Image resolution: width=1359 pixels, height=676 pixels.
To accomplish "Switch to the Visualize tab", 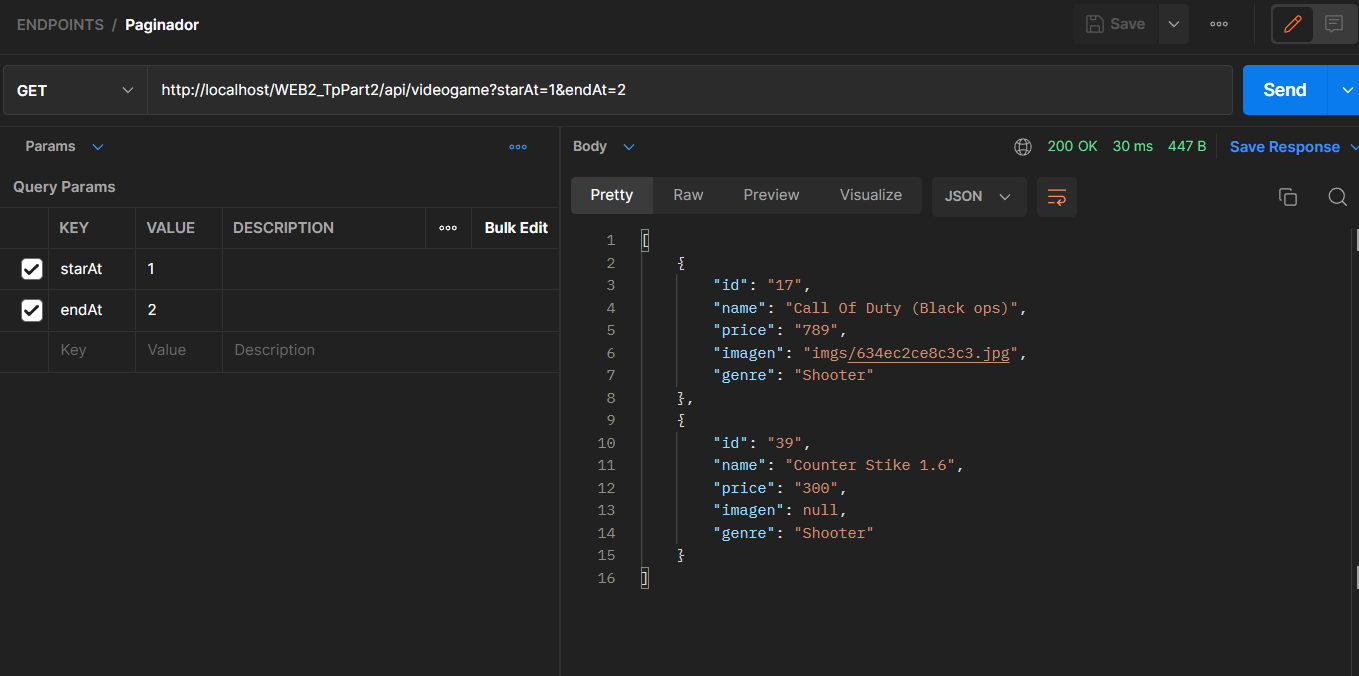I will (x=870, y=194).
